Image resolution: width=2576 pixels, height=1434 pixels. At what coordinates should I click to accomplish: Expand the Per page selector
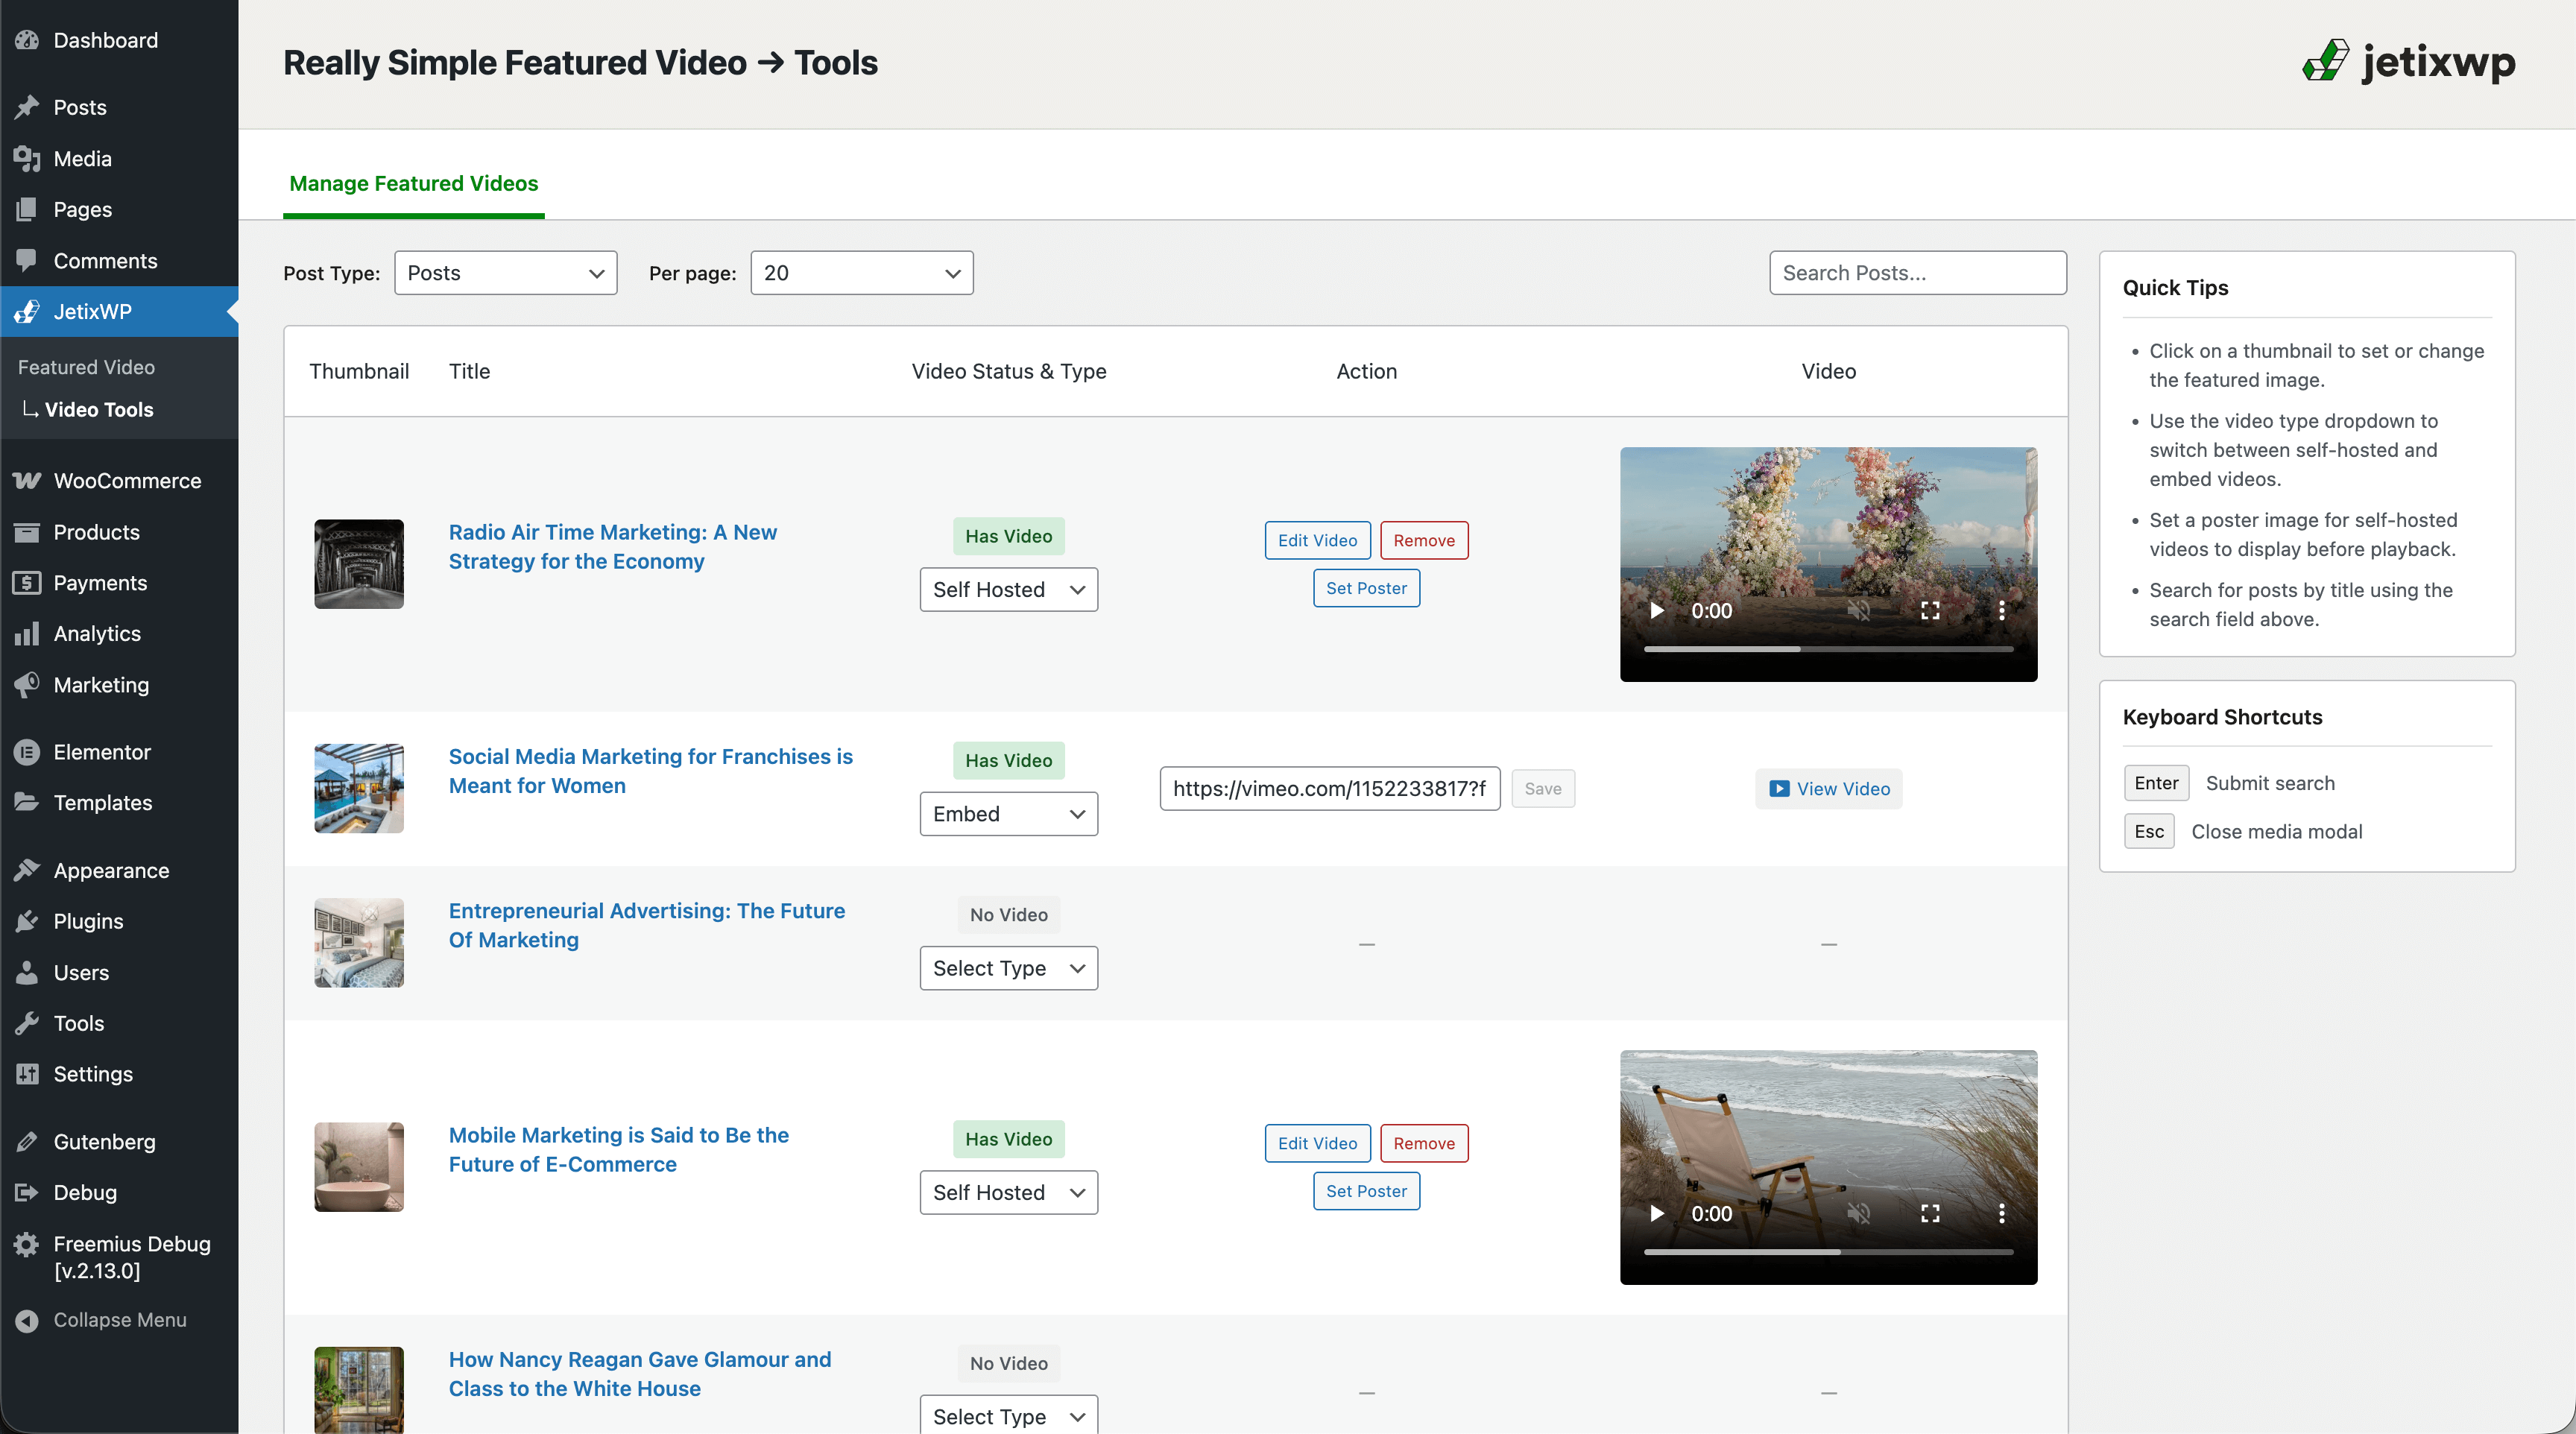861,272
